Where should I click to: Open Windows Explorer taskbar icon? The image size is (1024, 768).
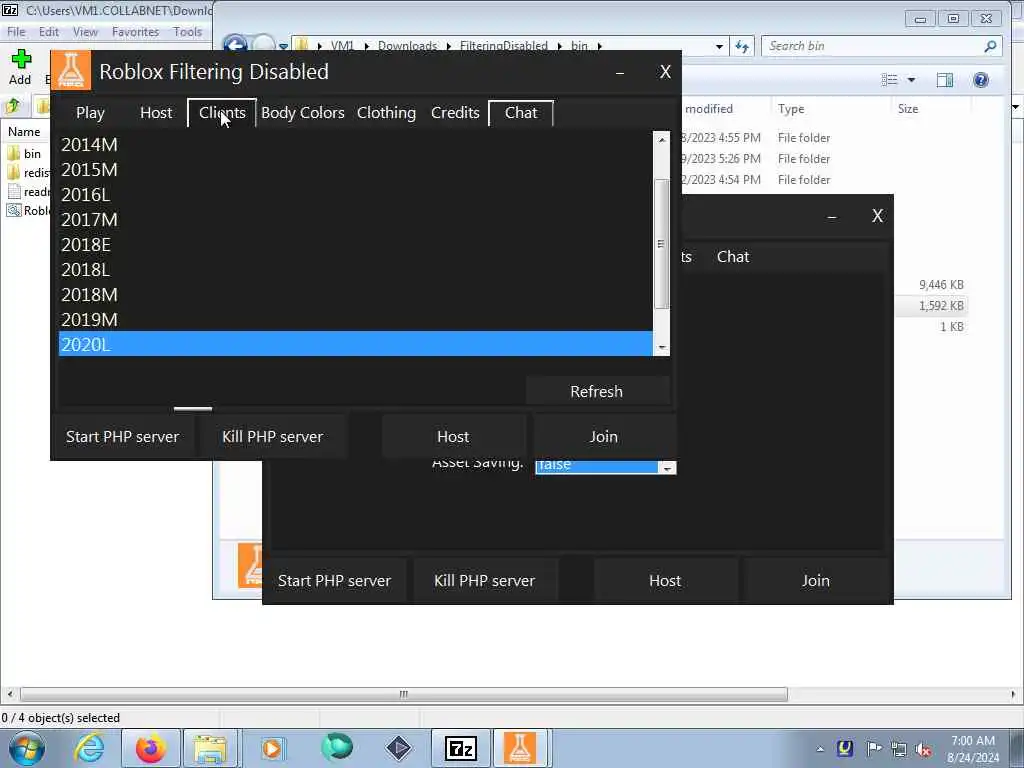[x=210, y=748]
